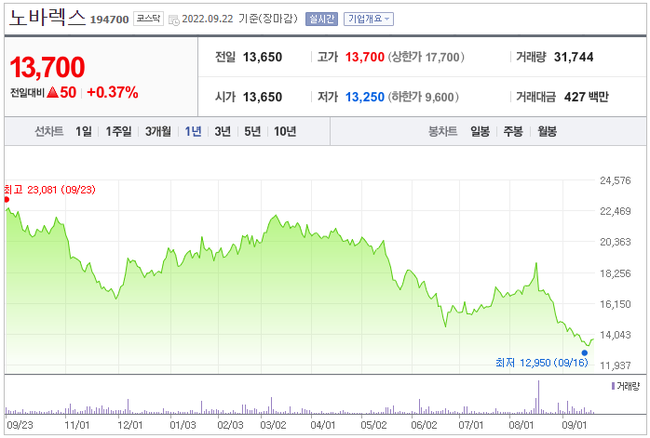Click the 실시간 realtime button
650x438 pixels.
pyautogui.click(x=321, y=19)
